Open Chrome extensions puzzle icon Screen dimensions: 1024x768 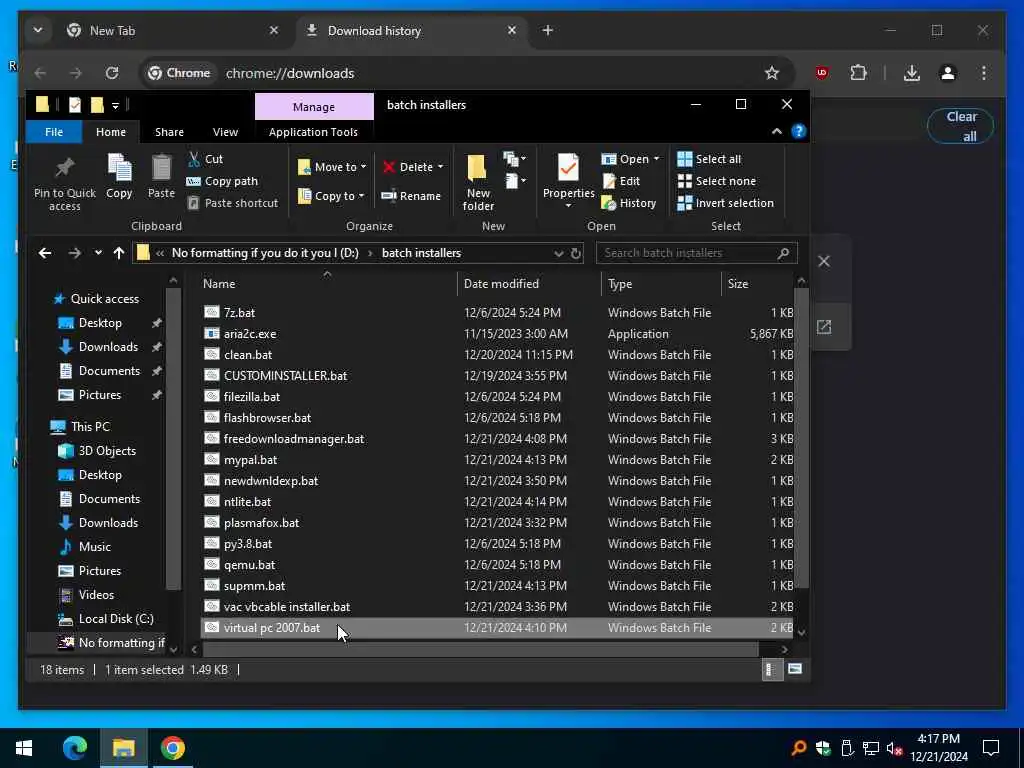(858, 73)
